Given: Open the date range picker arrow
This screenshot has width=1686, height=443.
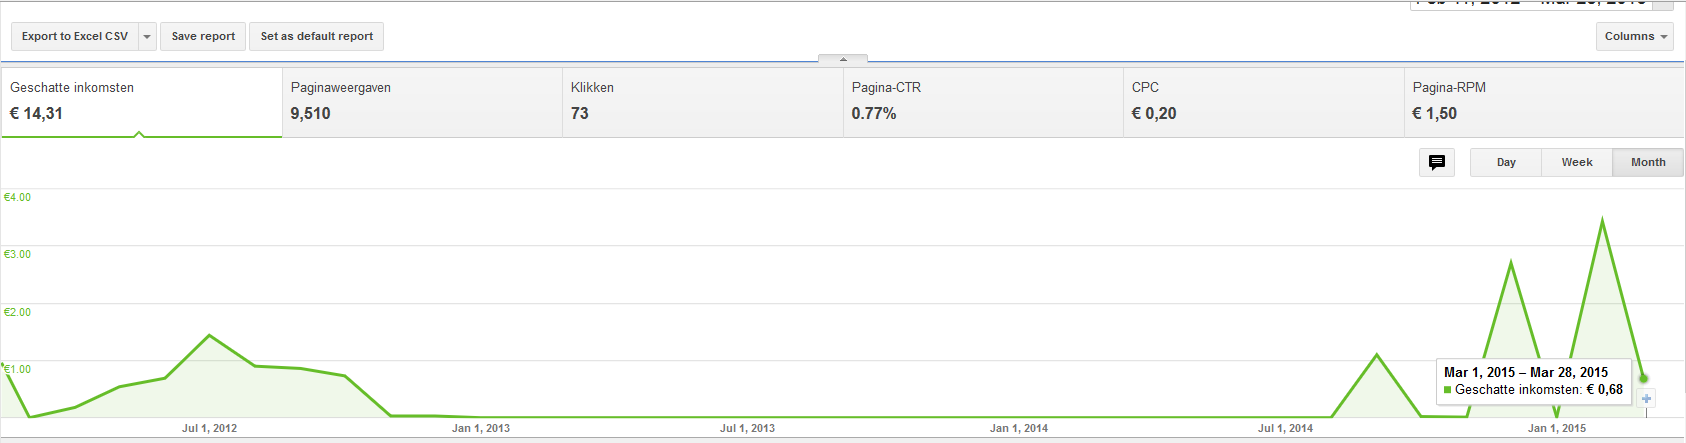Looking at the screenshot, I should pyautogui.click(x=1664, y=4).
